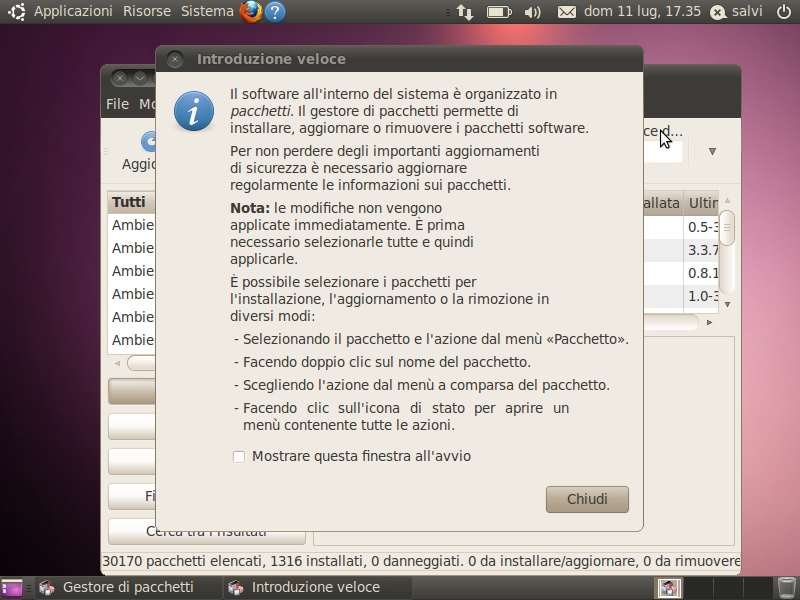Viewport: 800px width, 600px height.
Task: Open the power session menu icon
Action: tap(784, 11)
